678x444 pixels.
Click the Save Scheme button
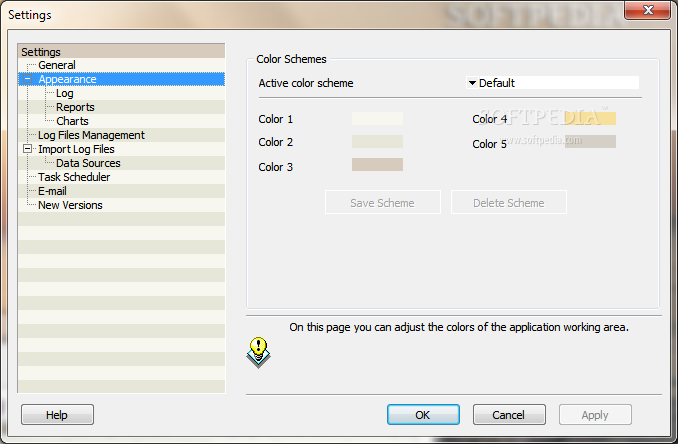(383, 202)
